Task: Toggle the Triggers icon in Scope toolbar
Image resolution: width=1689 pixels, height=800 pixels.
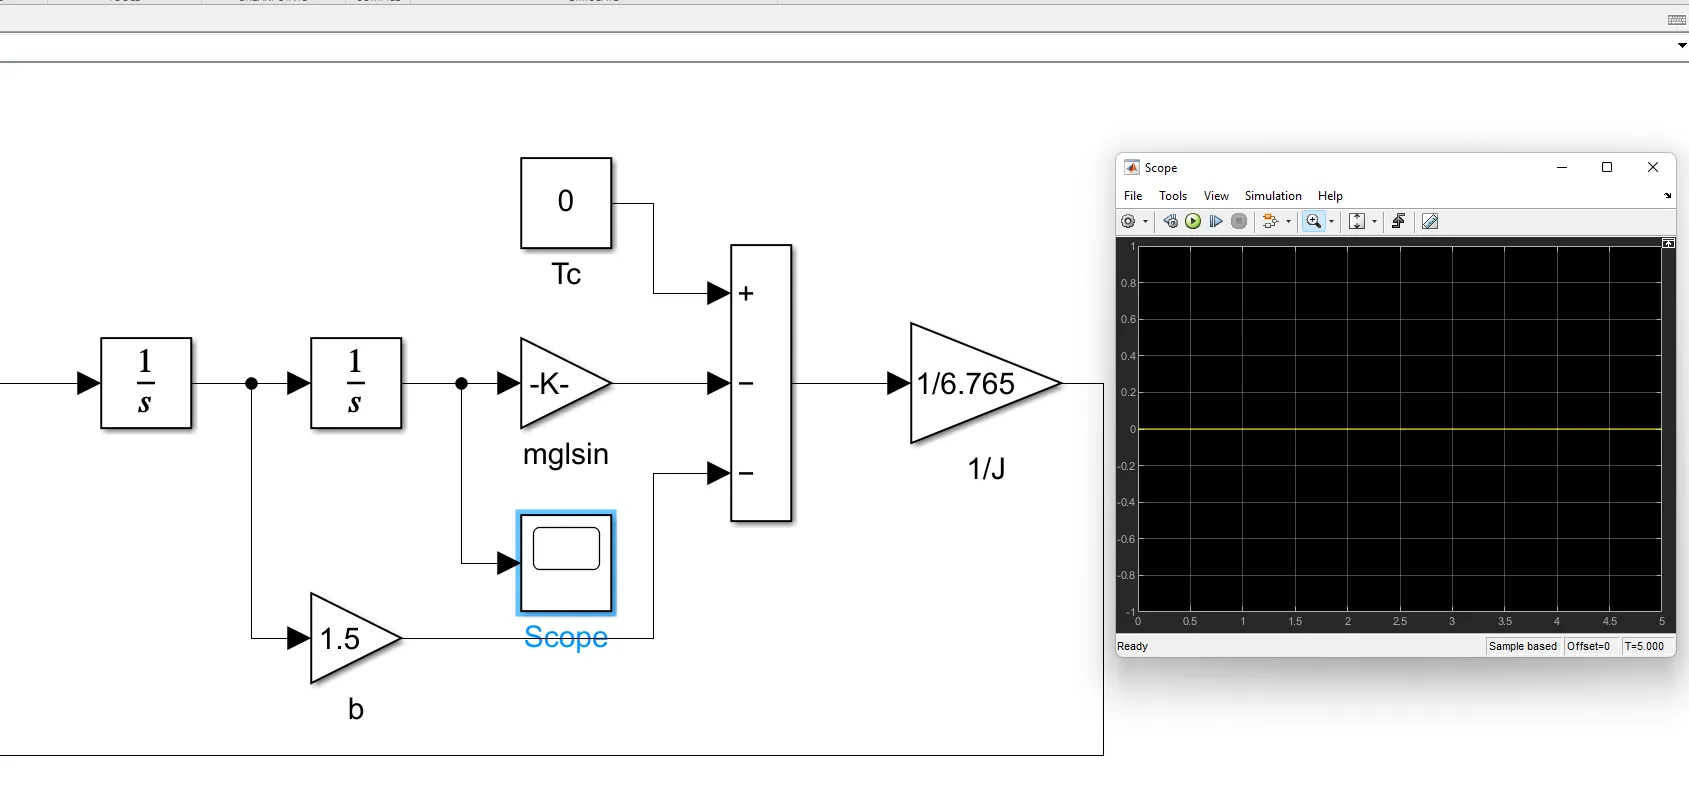Action: point(1399,222)
